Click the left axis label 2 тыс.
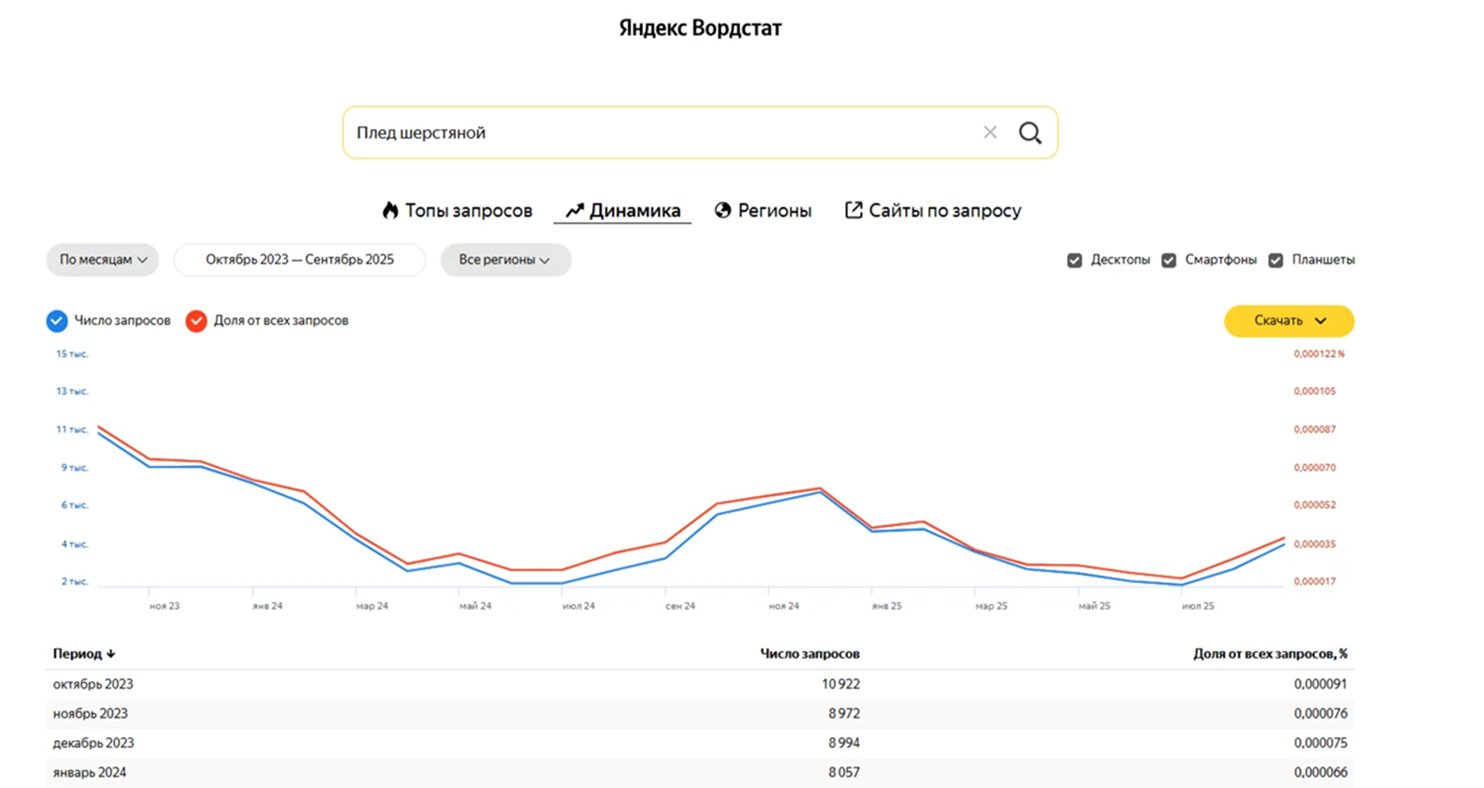 75,581
